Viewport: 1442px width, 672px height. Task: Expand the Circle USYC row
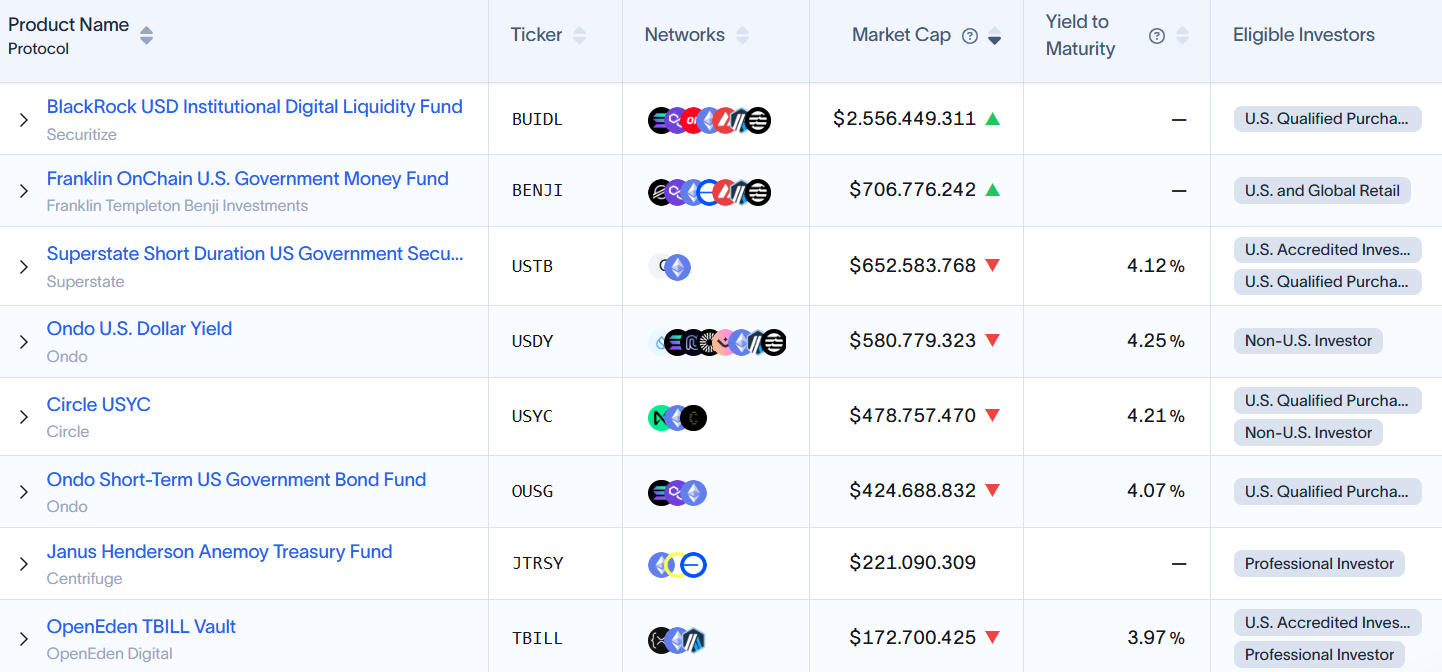click(24, 417)
